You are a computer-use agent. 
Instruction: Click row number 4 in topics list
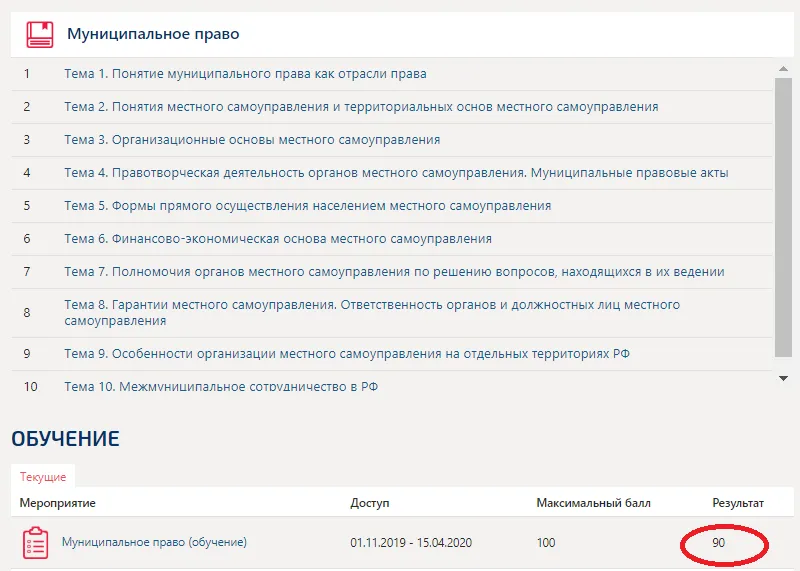(x=27, y=172)
